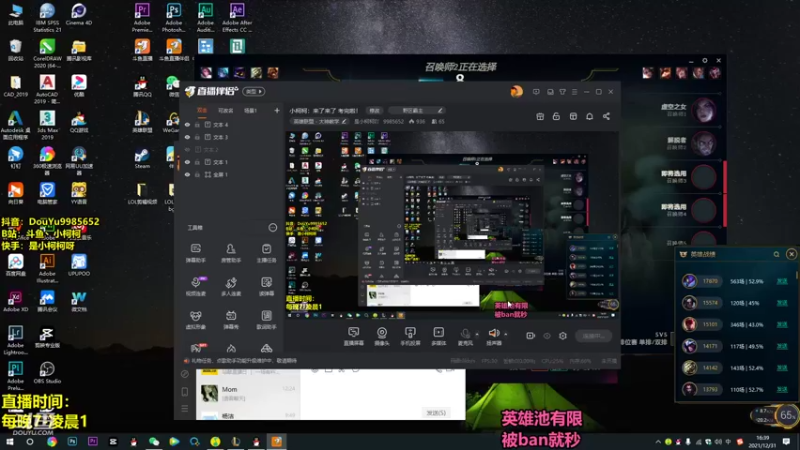Click the share icon in header

606,116
